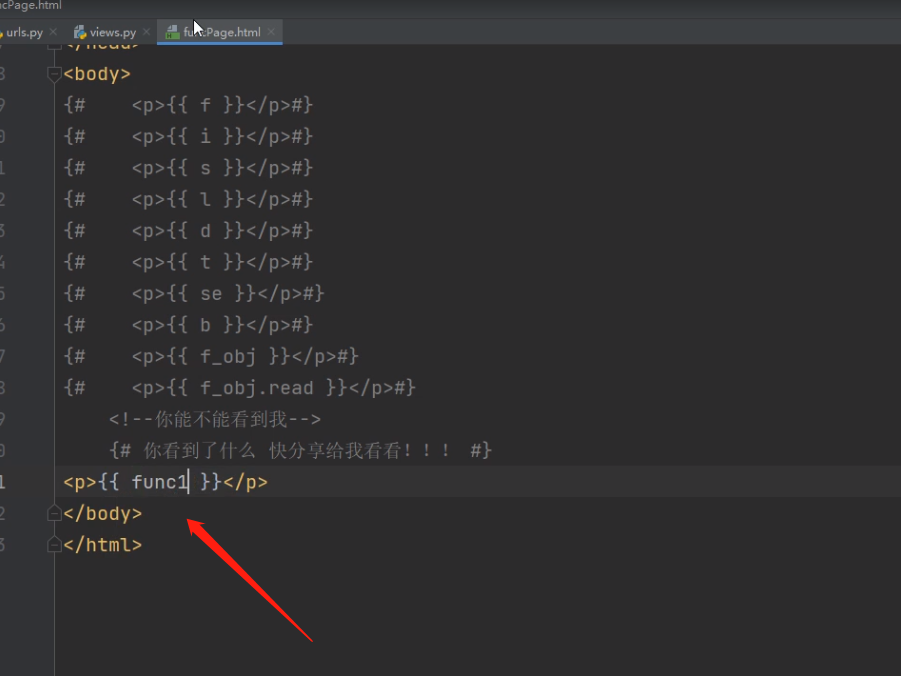Close the urls.py tab
This screenshot has width=901, height=676.
click(53, 32)
